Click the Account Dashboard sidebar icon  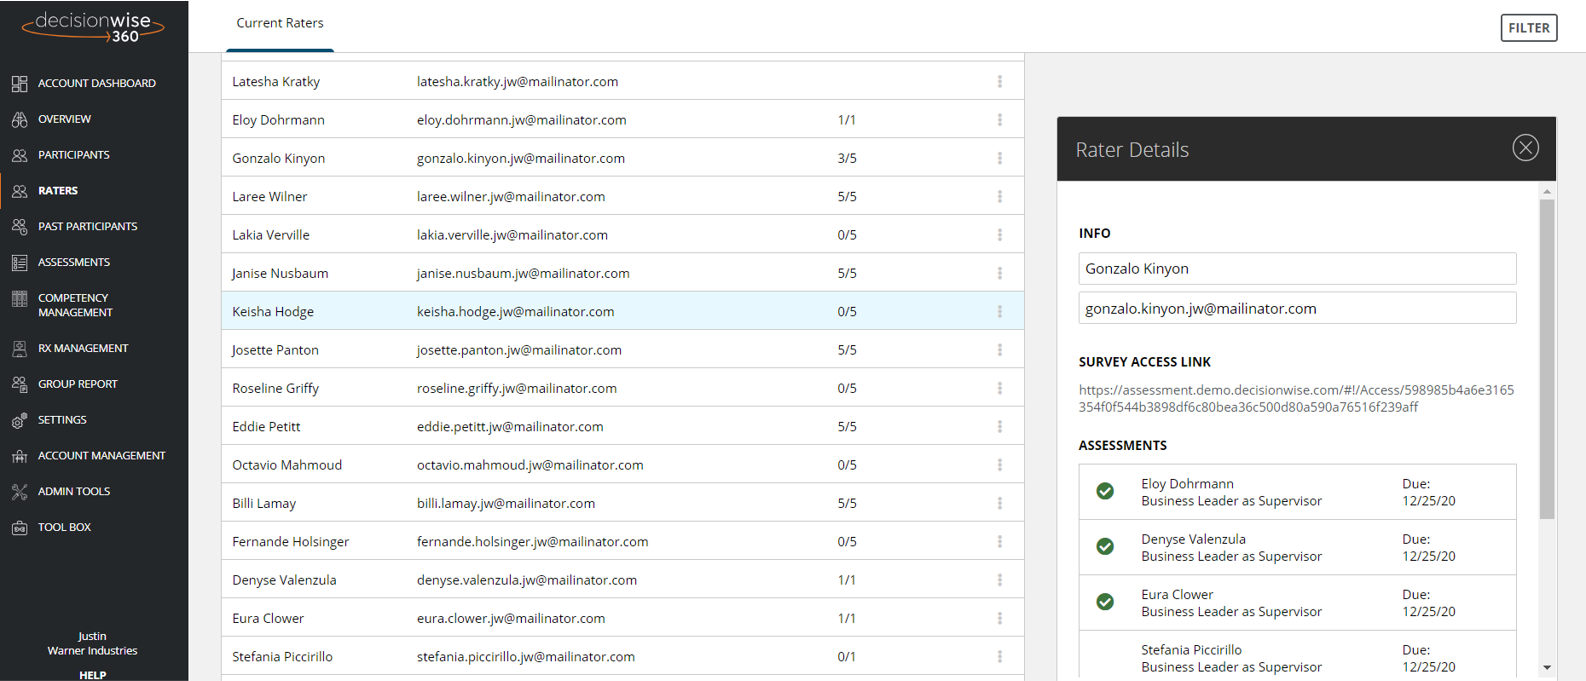point(19,84)
